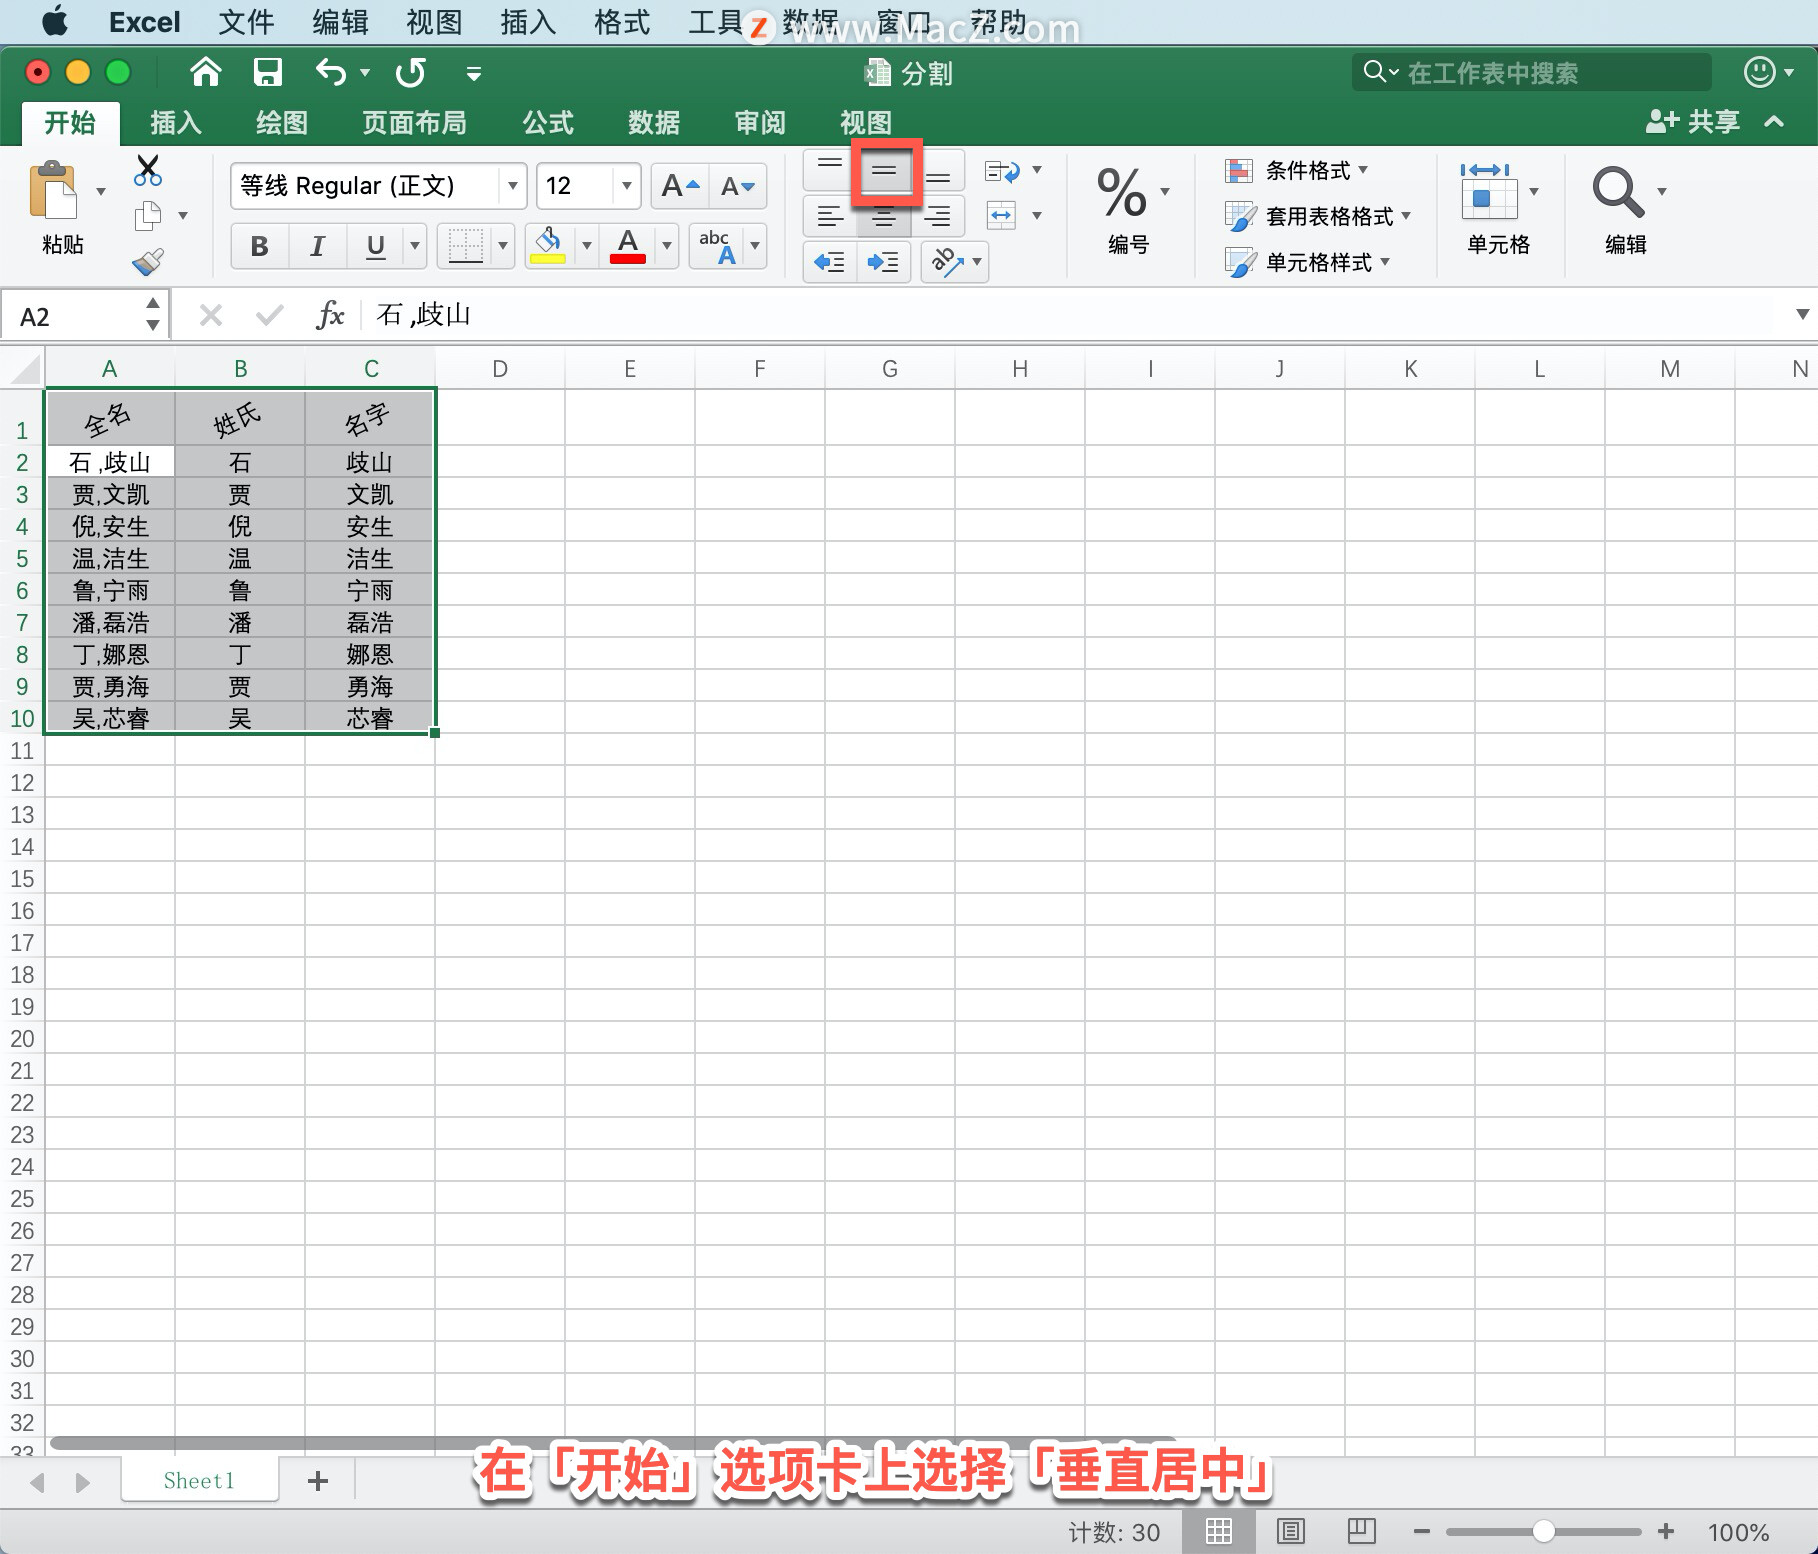
Task: Toggle Underline formatting
Action: 376,246
